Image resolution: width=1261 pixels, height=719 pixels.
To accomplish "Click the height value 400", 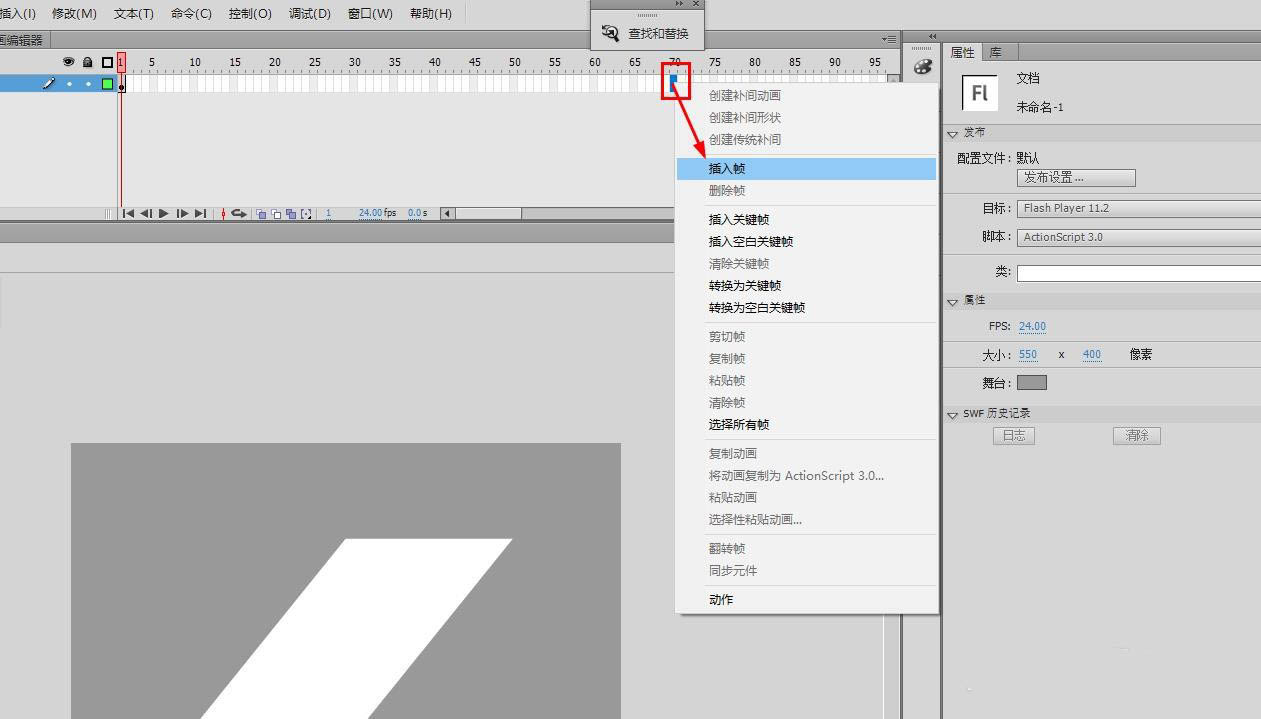I will [1092, 354].
